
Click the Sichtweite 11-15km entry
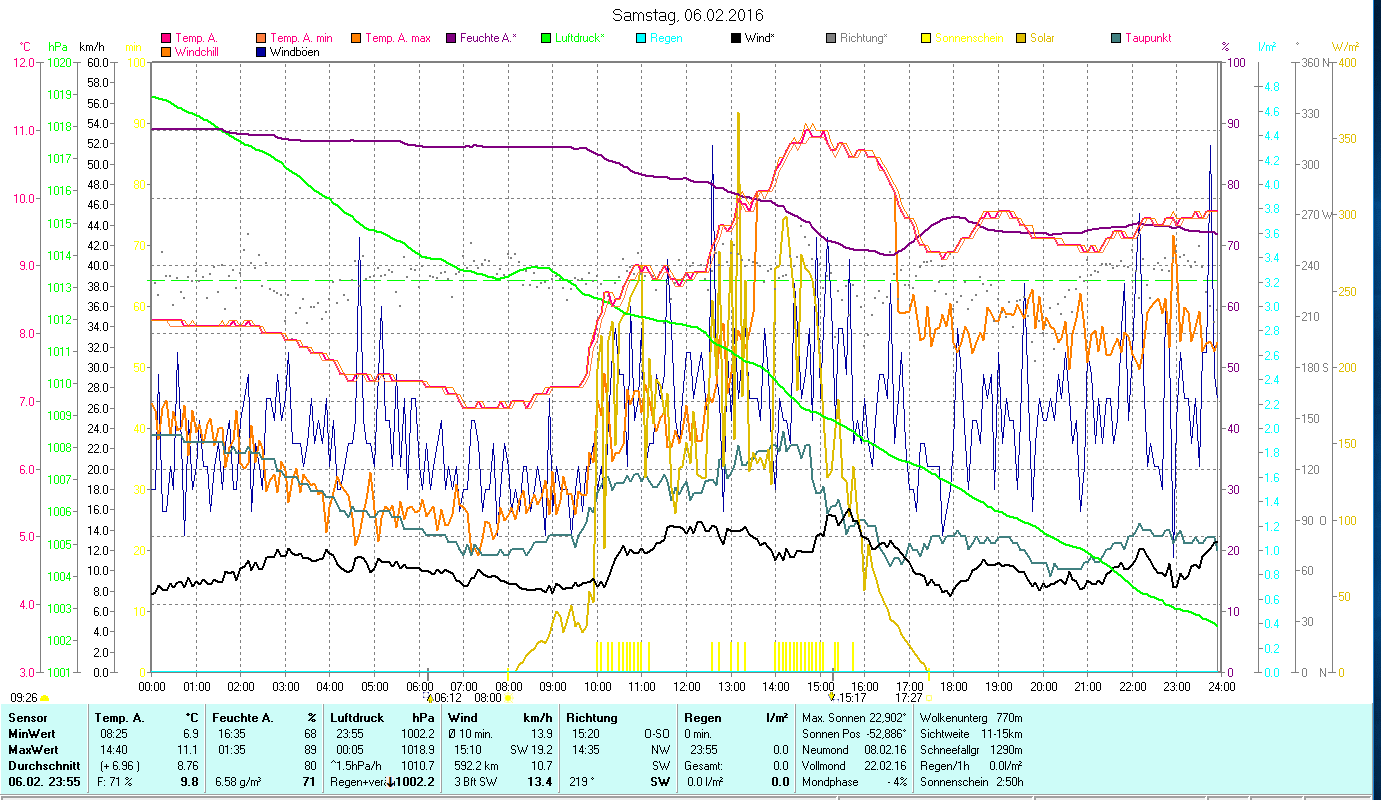point(970,734)
